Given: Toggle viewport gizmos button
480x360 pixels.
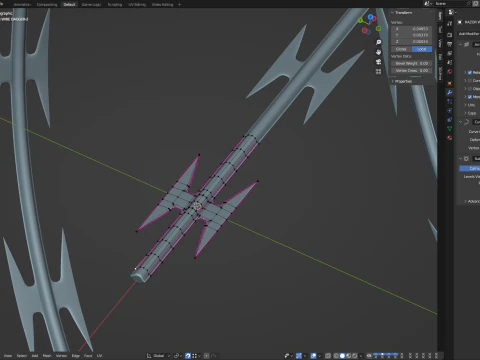Looking at the screenshot, I should click(x=299, y=356).
